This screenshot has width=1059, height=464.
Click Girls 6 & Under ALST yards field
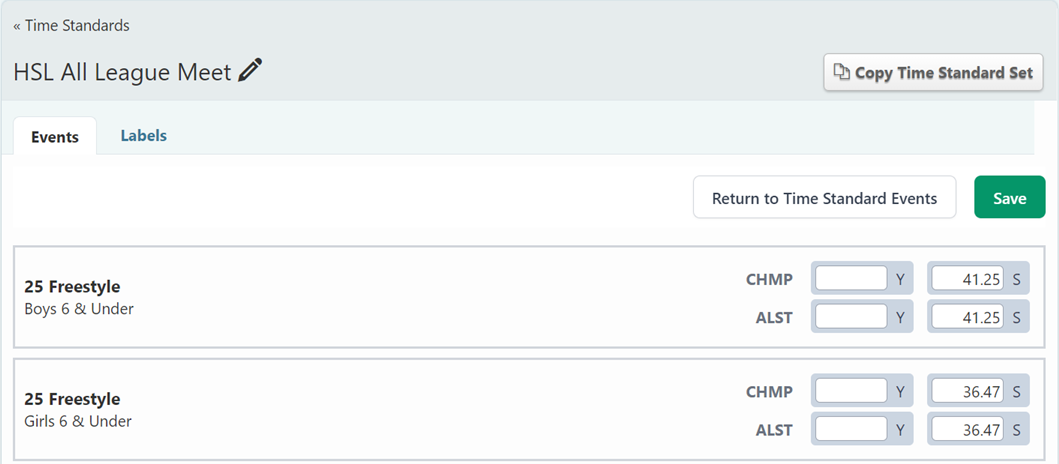pos(850,430)
